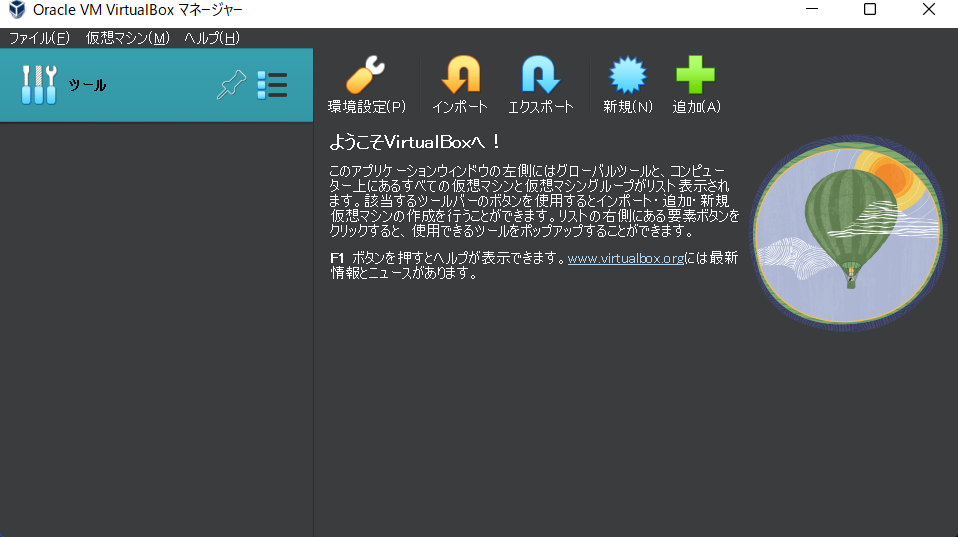958x537 pixels.
Task: Close the VirtualBox Manager window
Action: 929,9
